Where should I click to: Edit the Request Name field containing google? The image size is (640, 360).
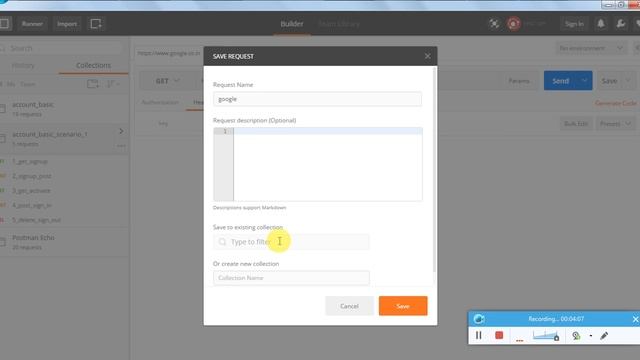317,99
